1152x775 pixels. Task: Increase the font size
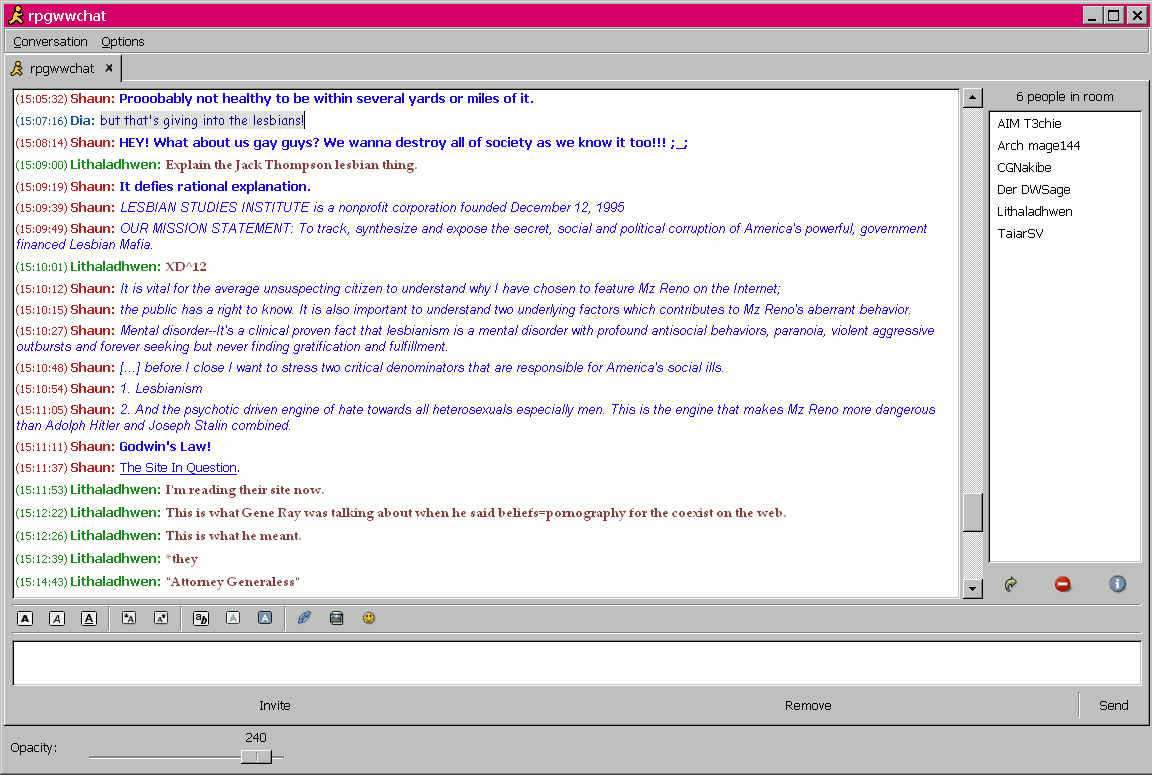[x=129, y=619]
